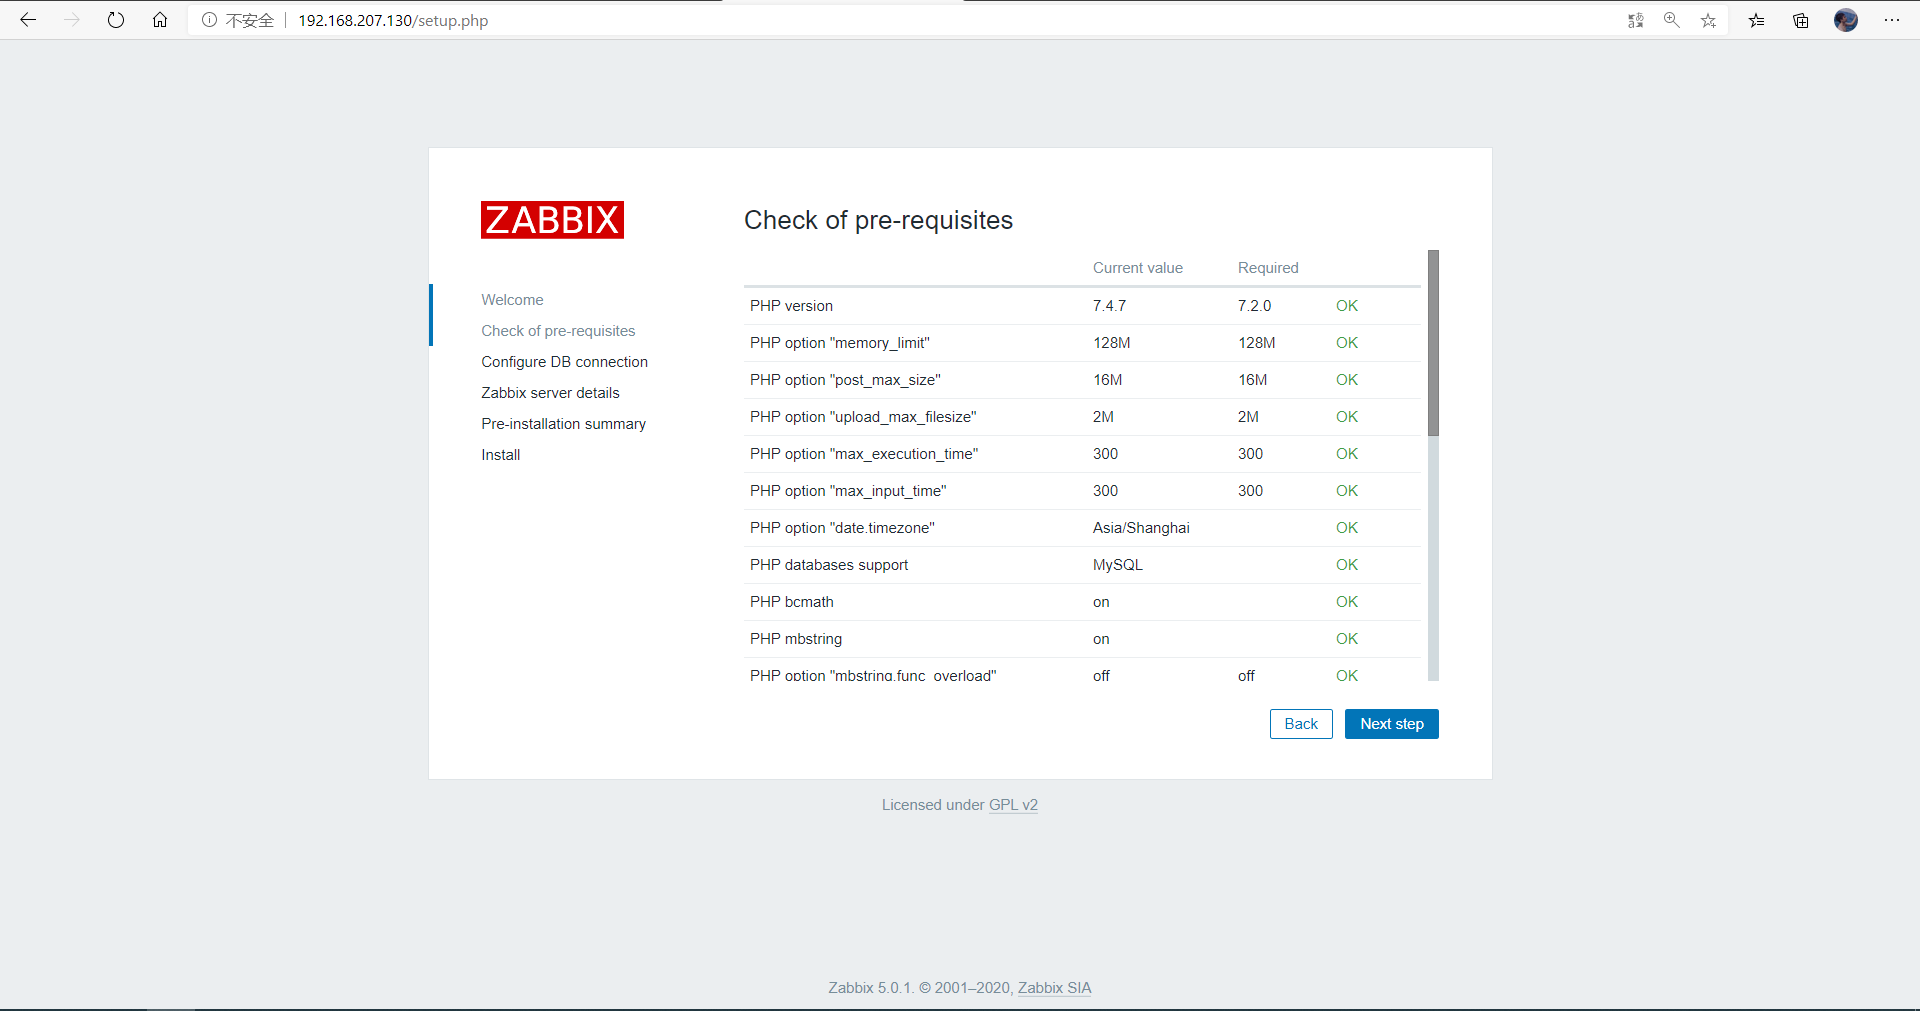
Task: Select Configure DB connection step
Action: pos(564,362)
